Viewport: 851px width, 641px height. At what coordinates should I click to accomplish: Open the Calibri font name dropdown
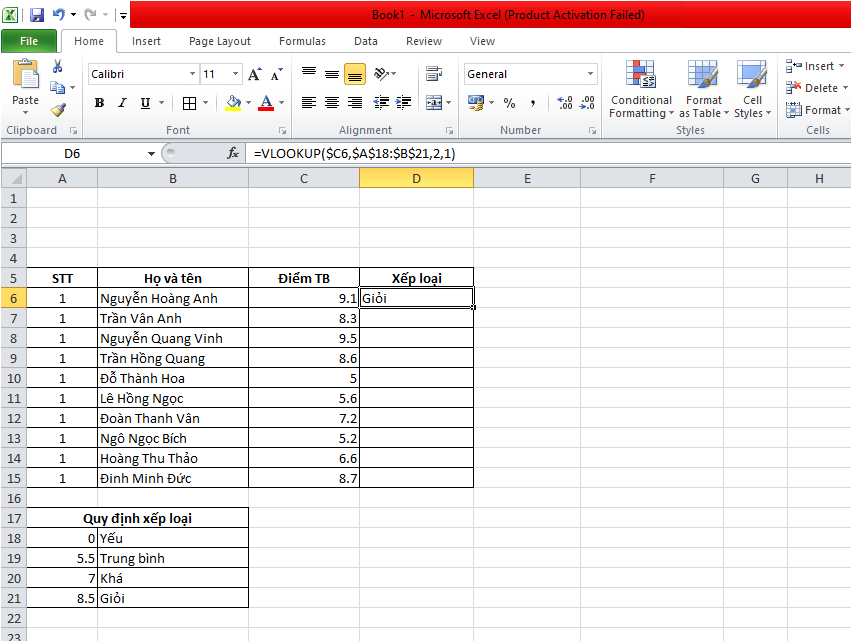[192, 74]
